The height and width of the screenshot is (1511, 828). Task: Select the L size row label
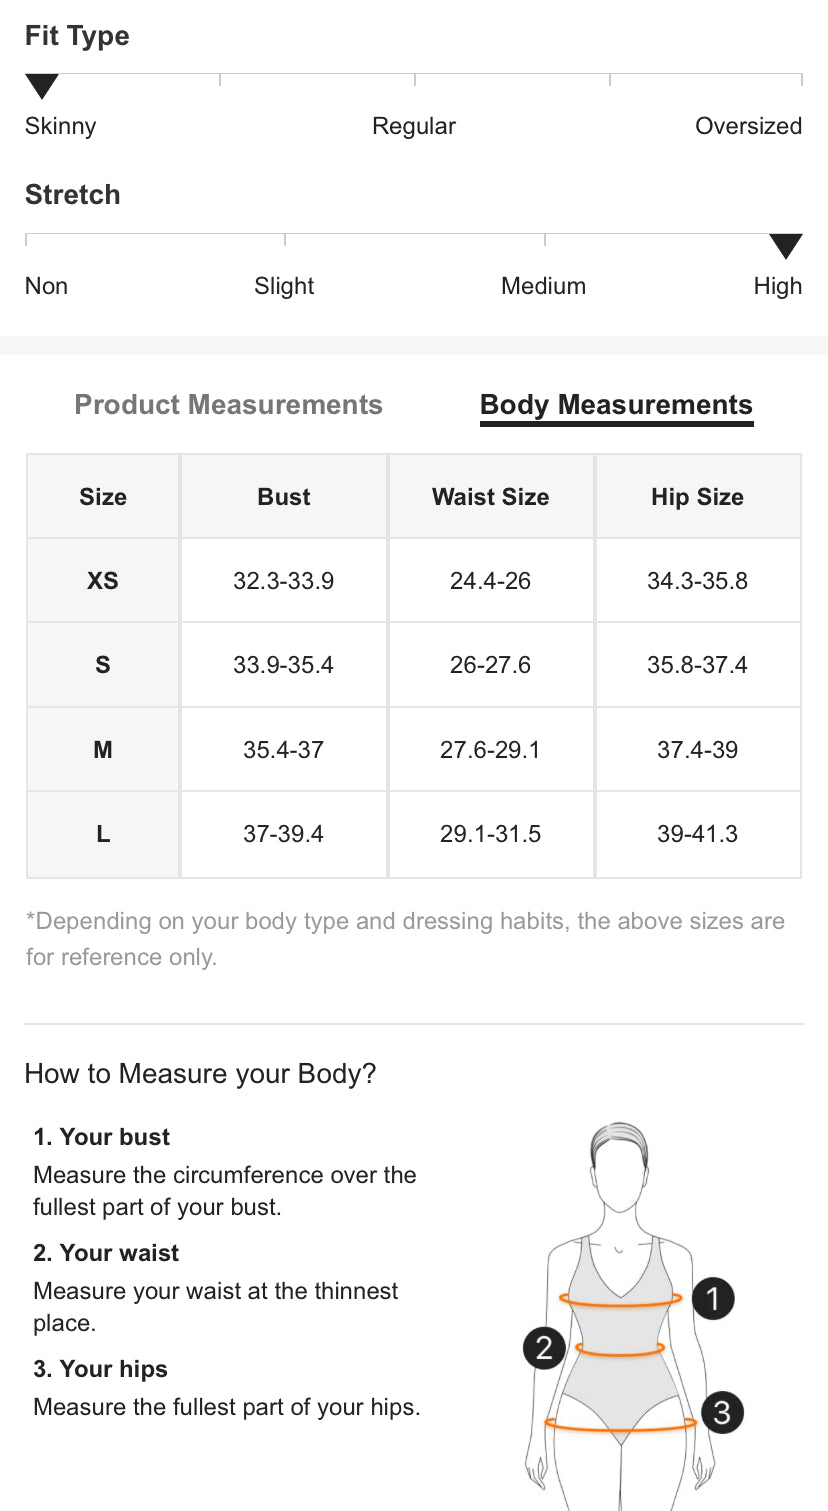[103, 834]
